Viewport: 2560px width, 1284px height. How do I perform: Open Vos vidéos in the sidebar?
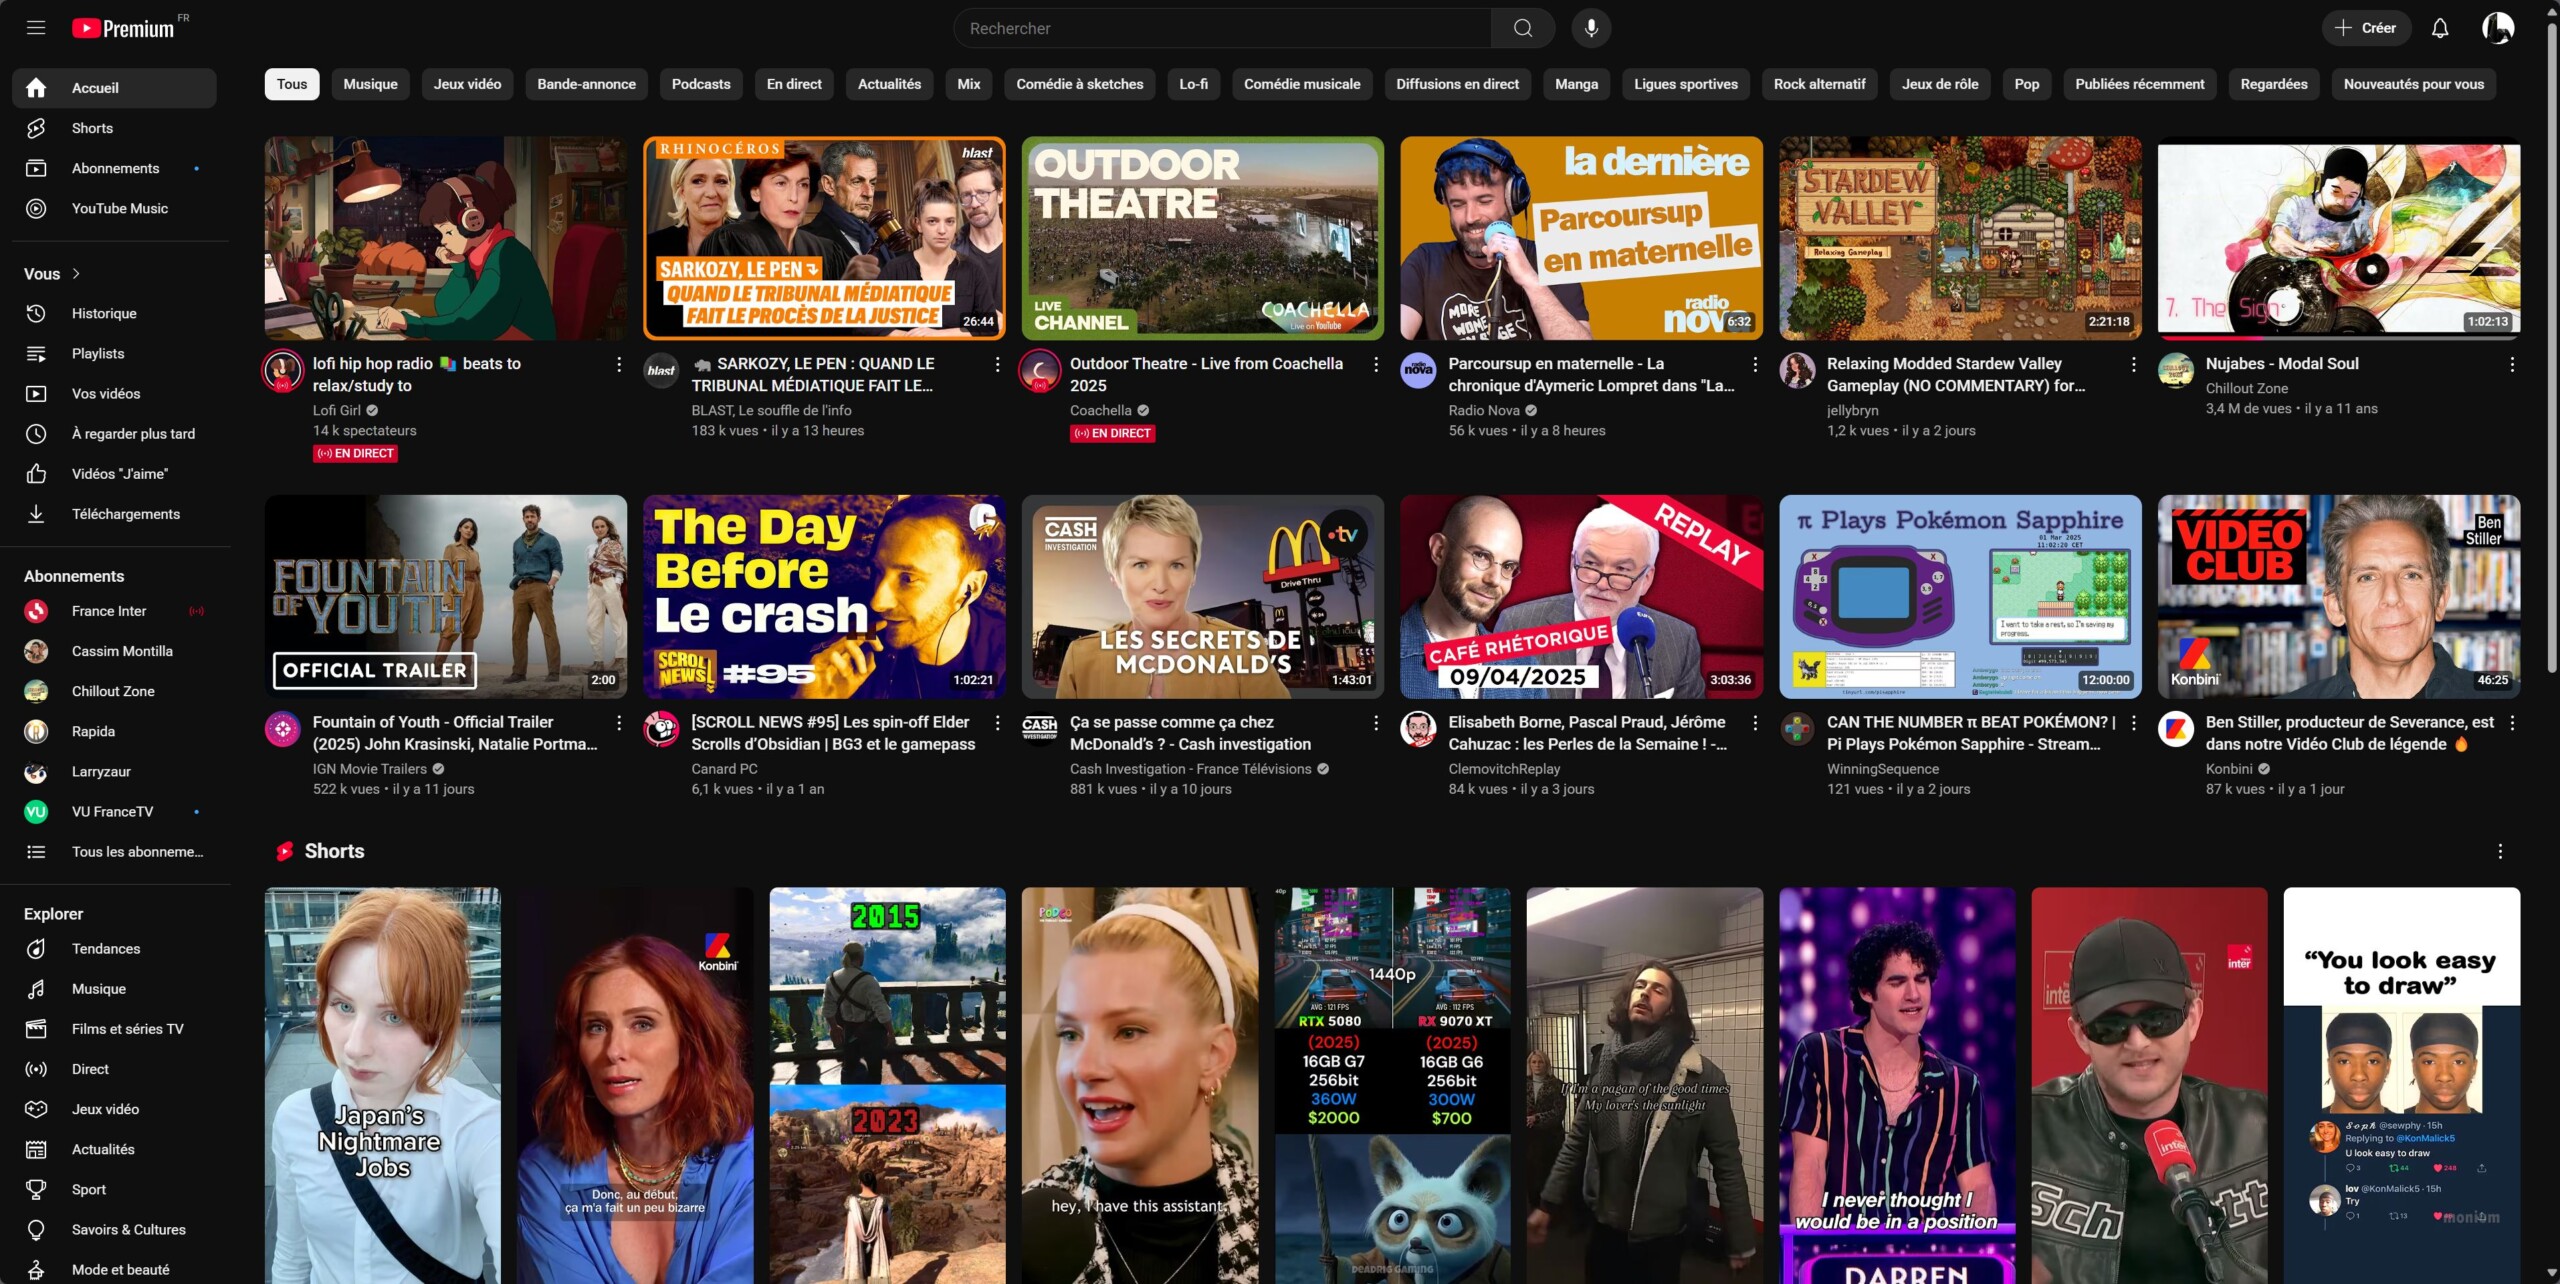click(114, 393)
